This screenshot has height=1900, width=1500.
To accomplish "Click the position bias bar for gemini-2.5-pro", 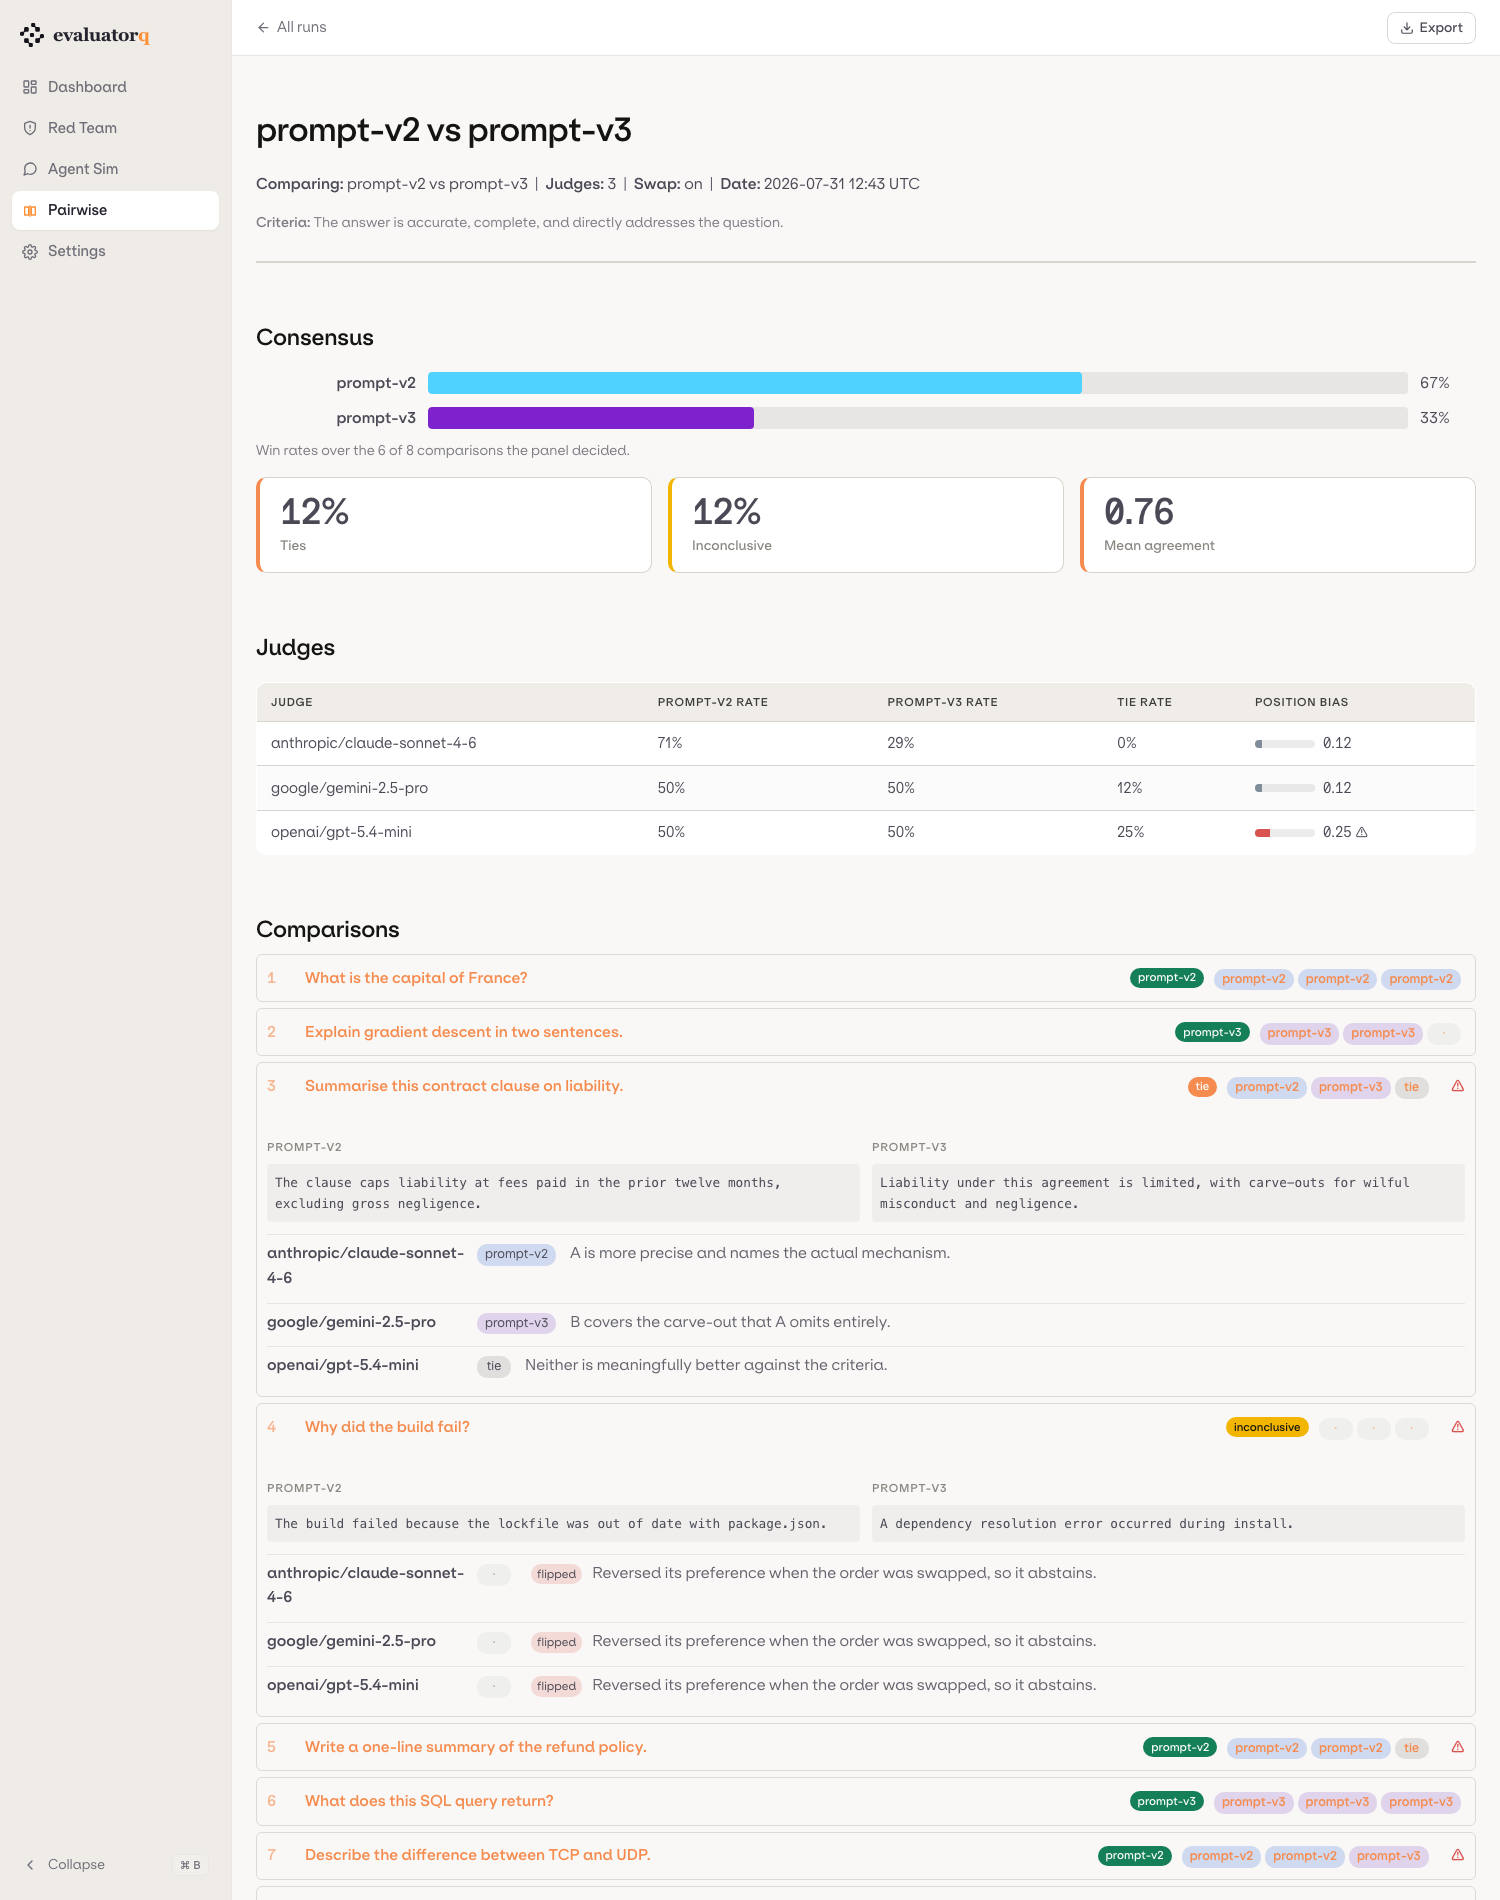I will [x=1285, y=788].
